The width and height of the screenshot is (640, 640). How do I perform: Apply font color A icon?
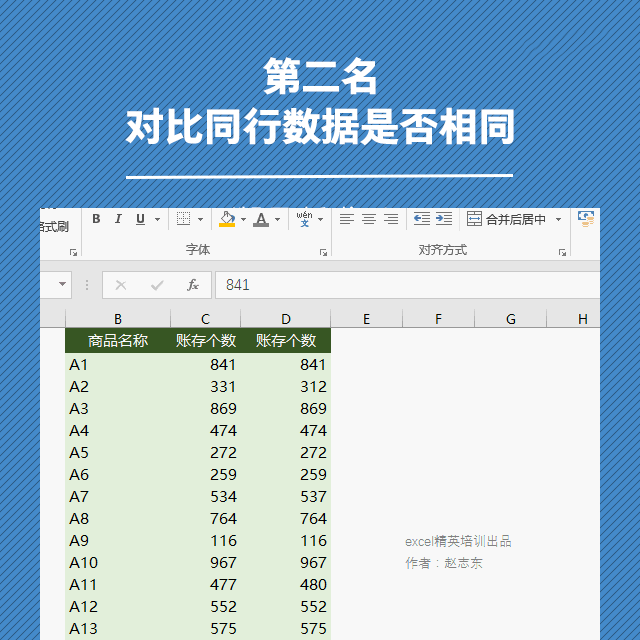point(261,219)
